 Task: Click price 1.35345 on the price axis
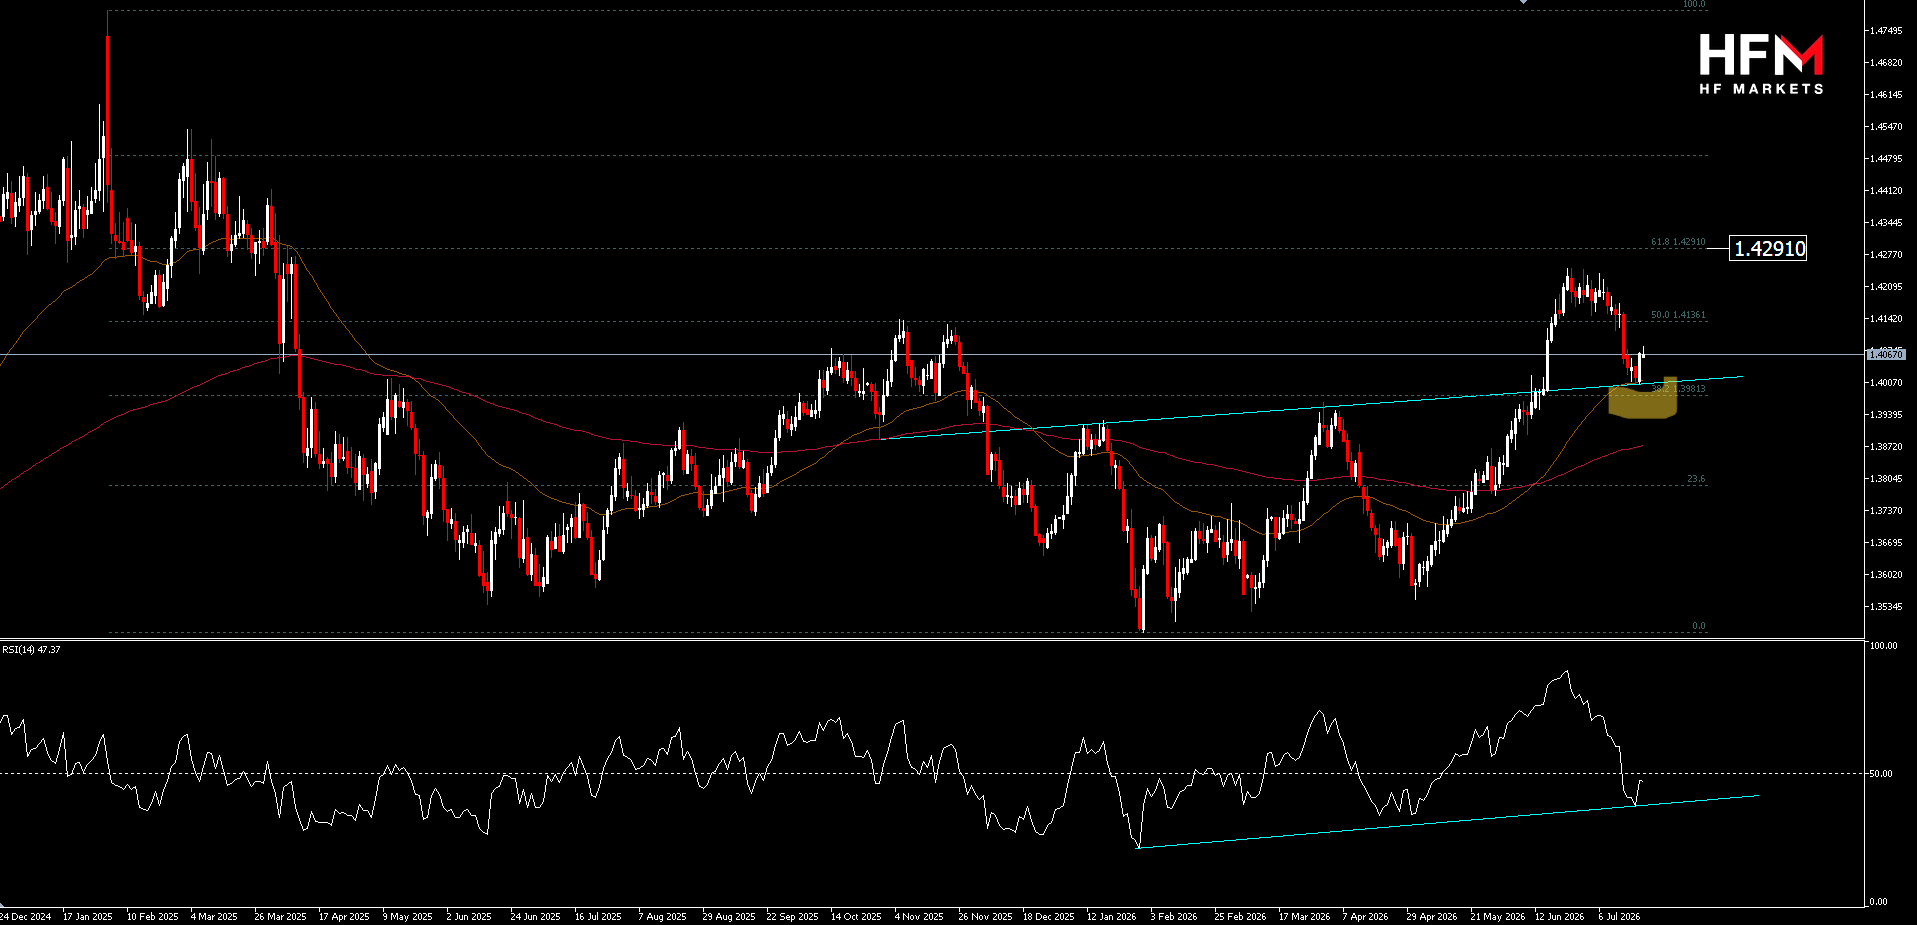coord(1886,607)
